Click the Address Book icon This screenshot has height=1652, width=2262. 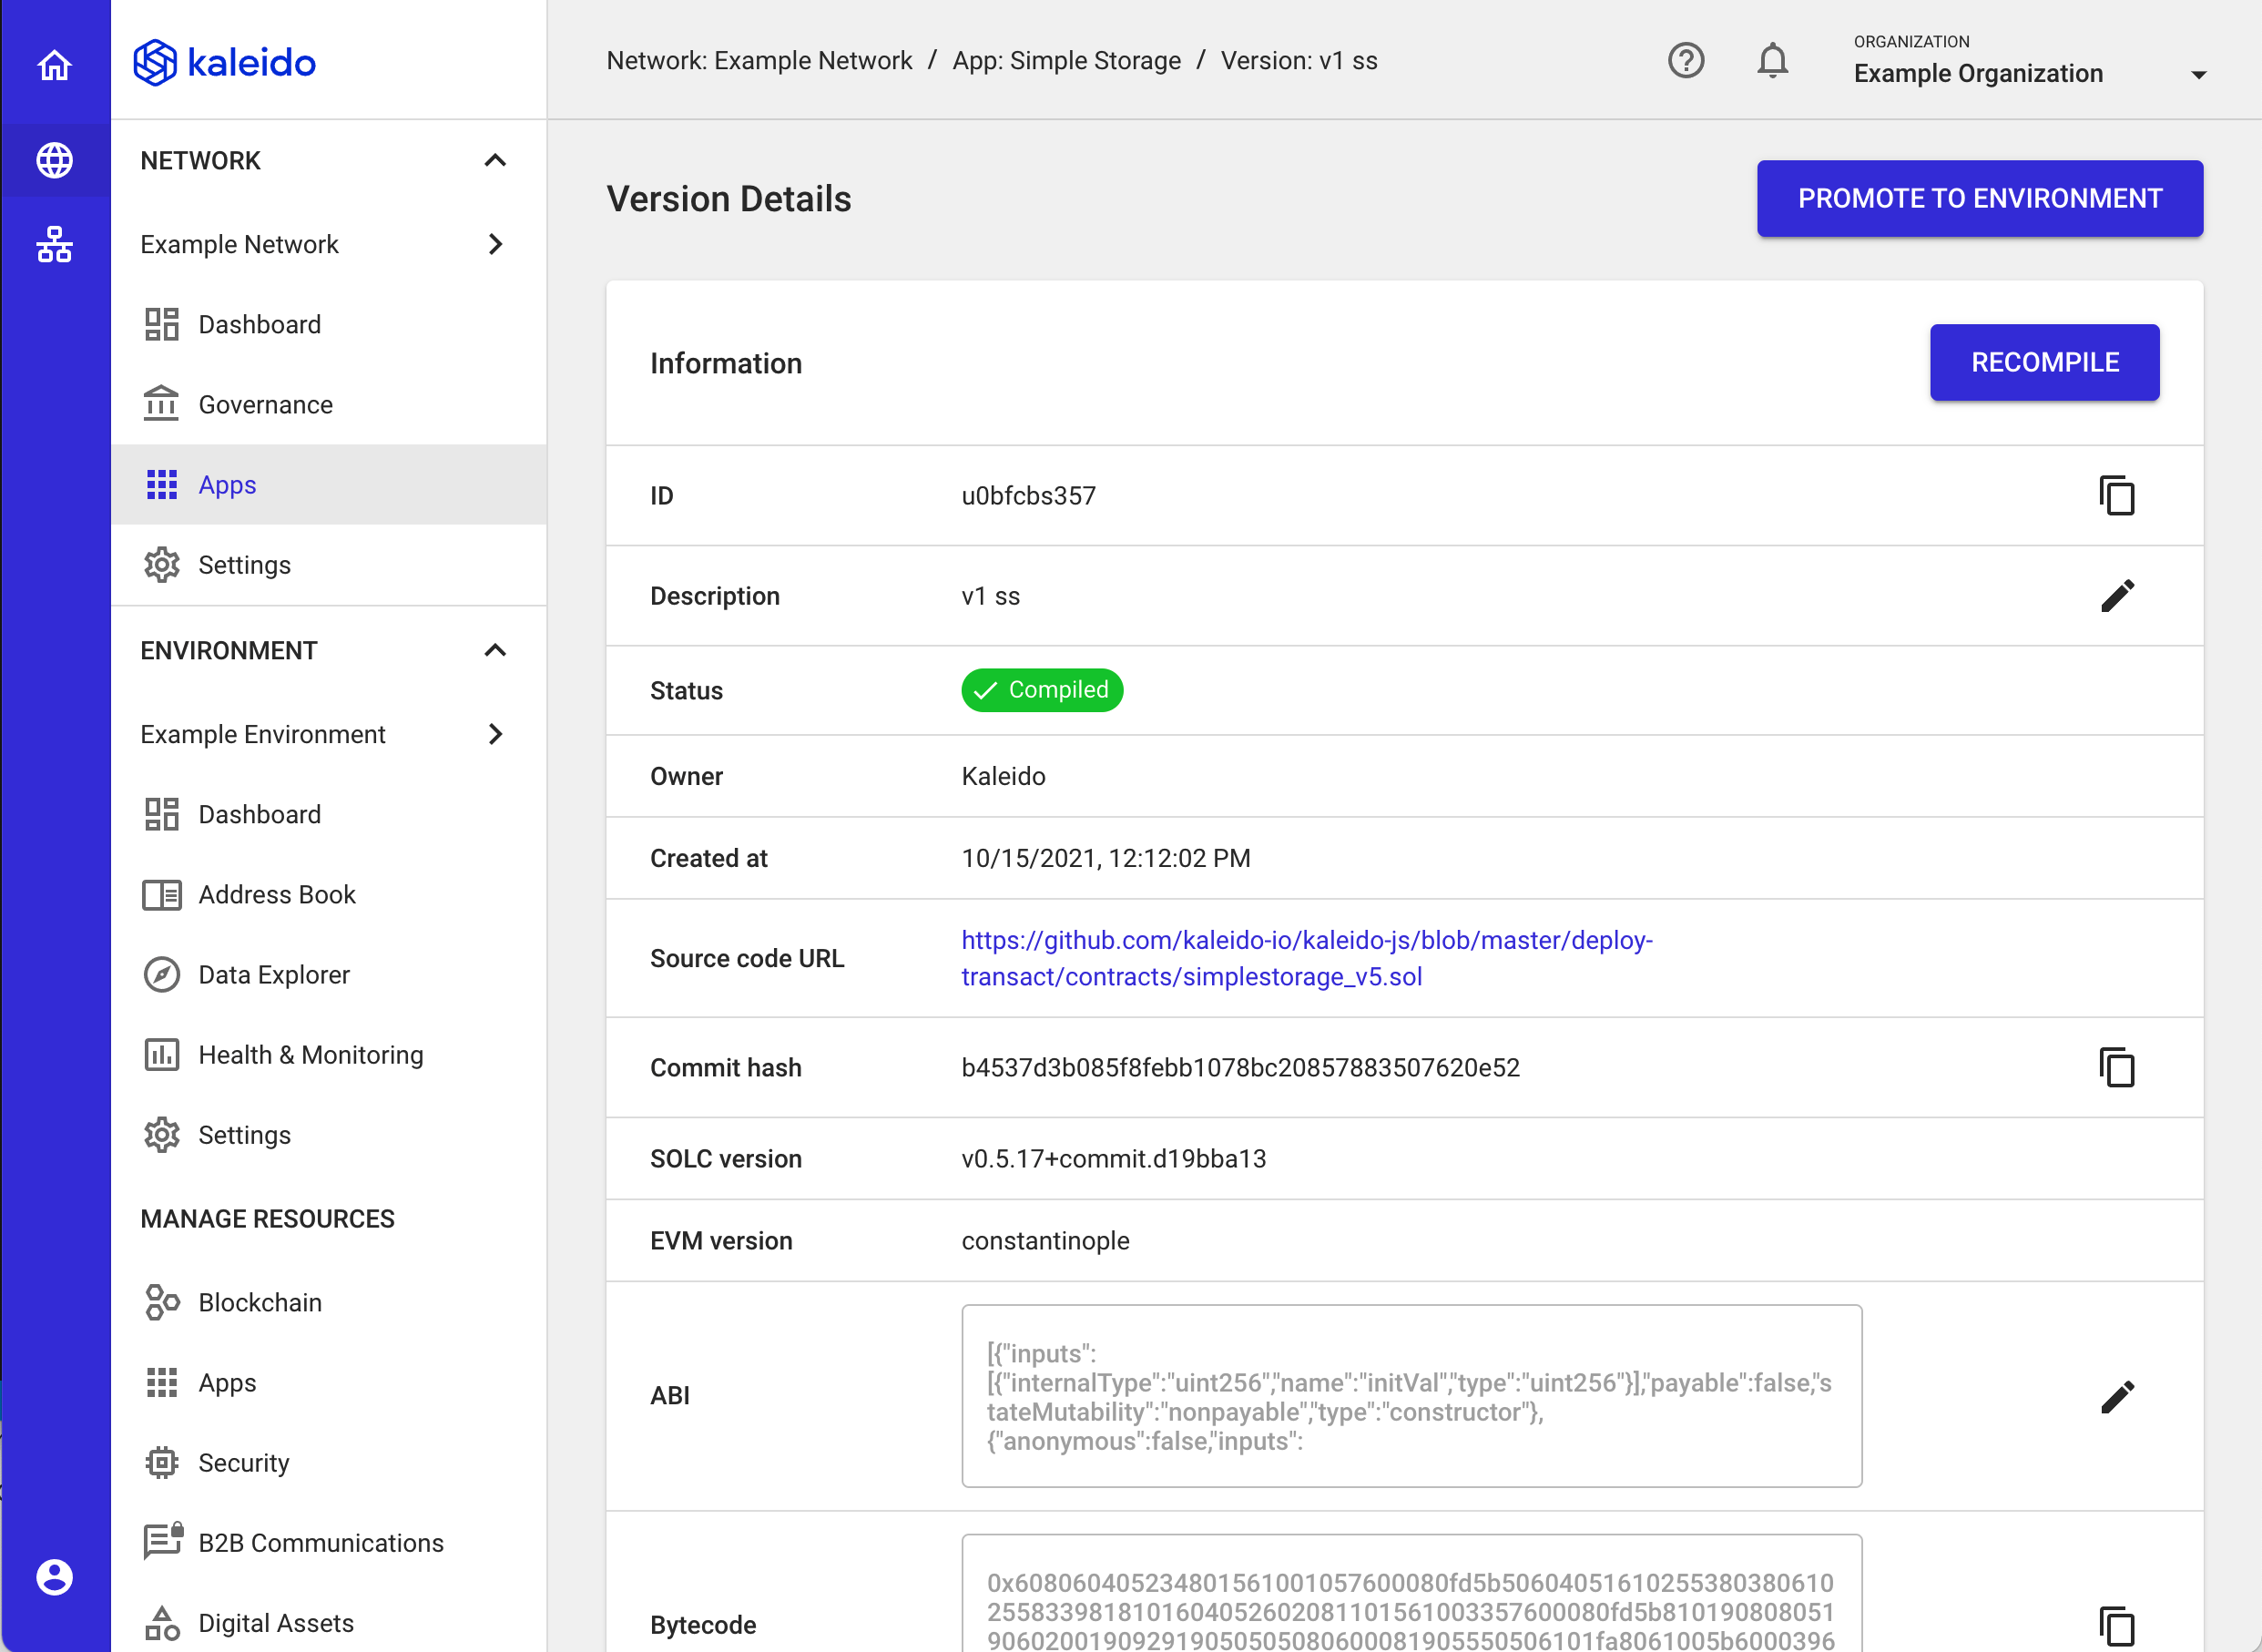click(161, 894)
